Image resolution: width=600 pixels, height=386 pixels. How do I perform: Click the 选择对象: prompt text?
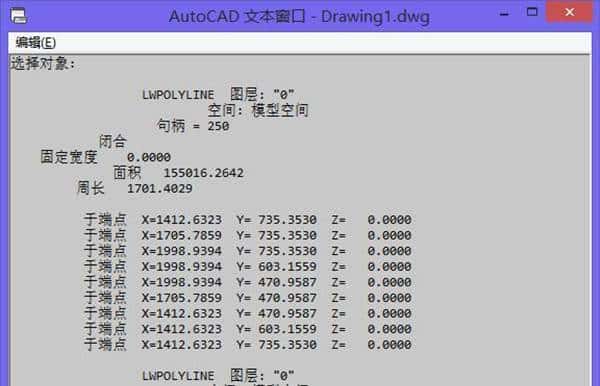coord(43,64)
